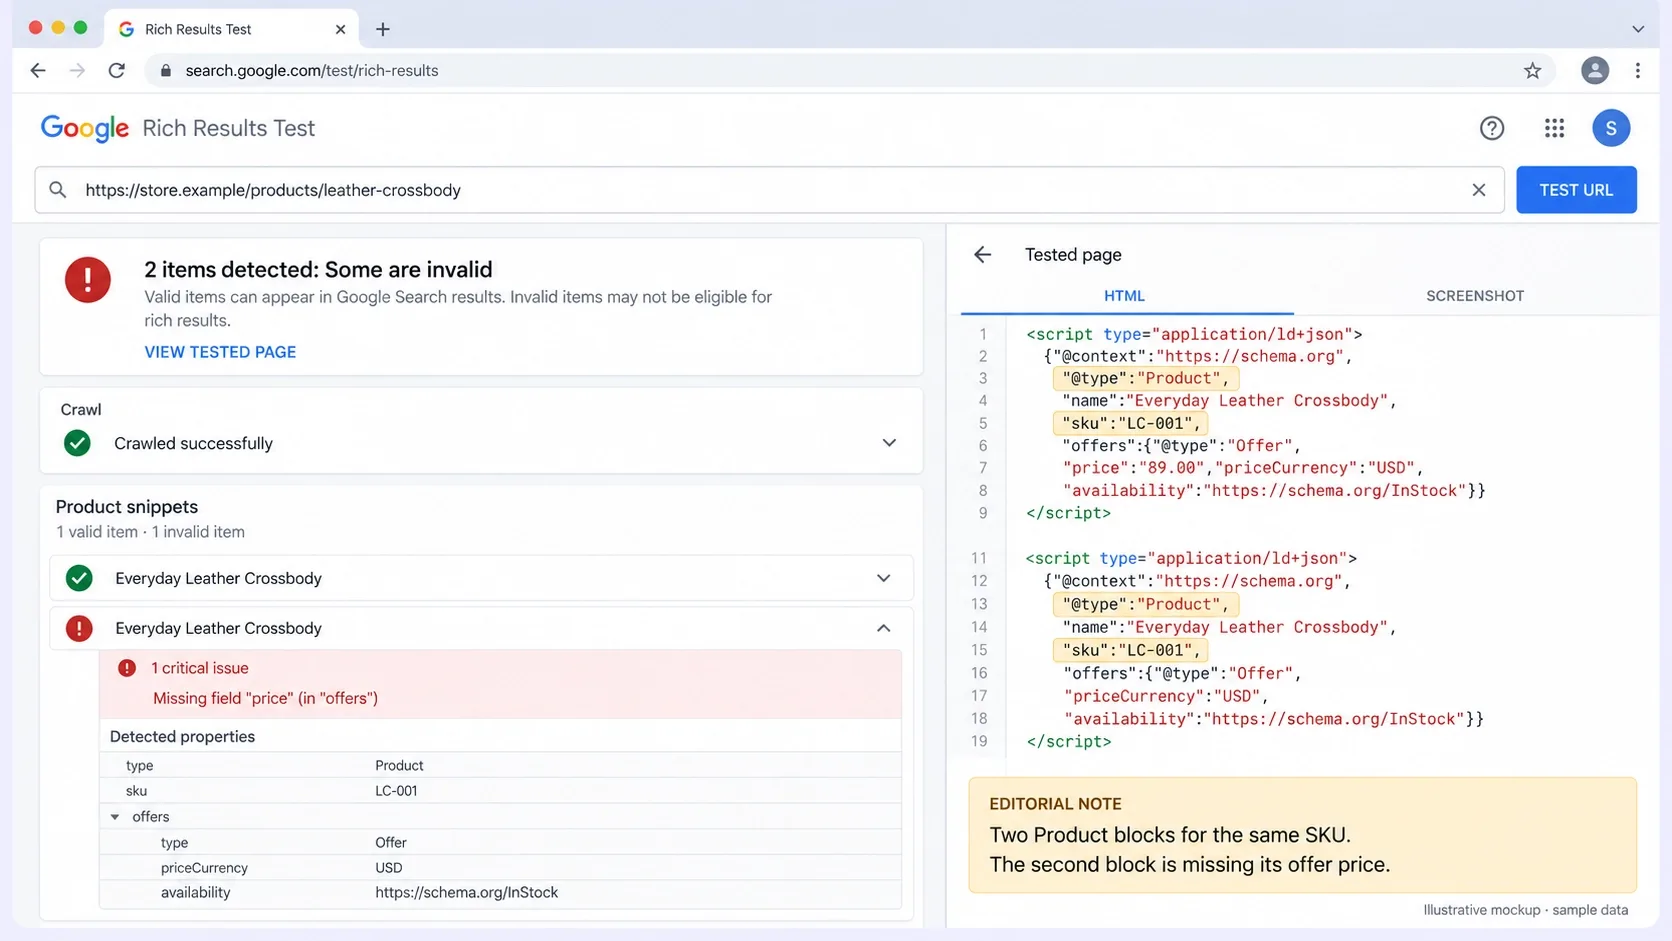The width and height of the screenshot is (1672, 941).
Task: Collapse the invalid Everyday Leather Crossbody item
Action: tap(883, 628)
